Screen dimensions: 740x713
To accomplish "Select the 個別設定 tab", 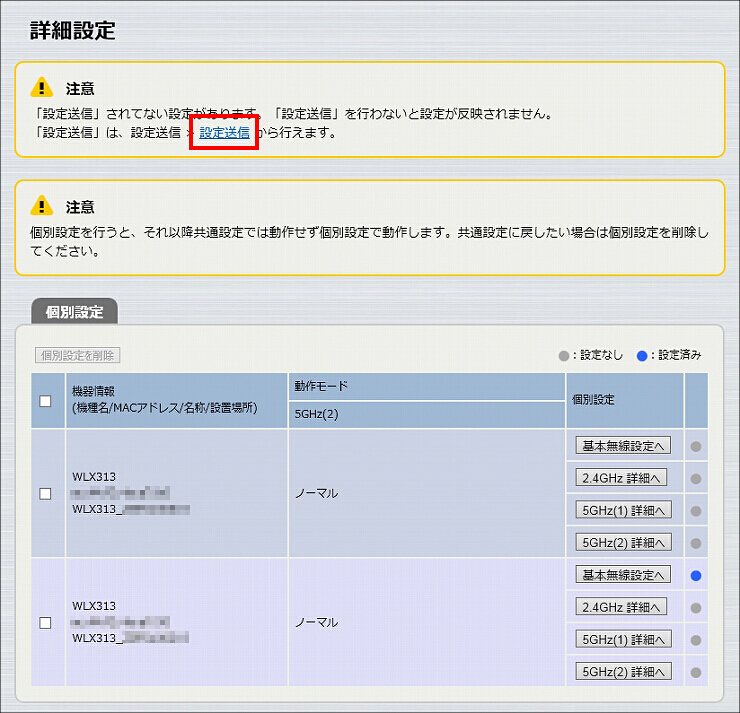I will tap(75, 311).
